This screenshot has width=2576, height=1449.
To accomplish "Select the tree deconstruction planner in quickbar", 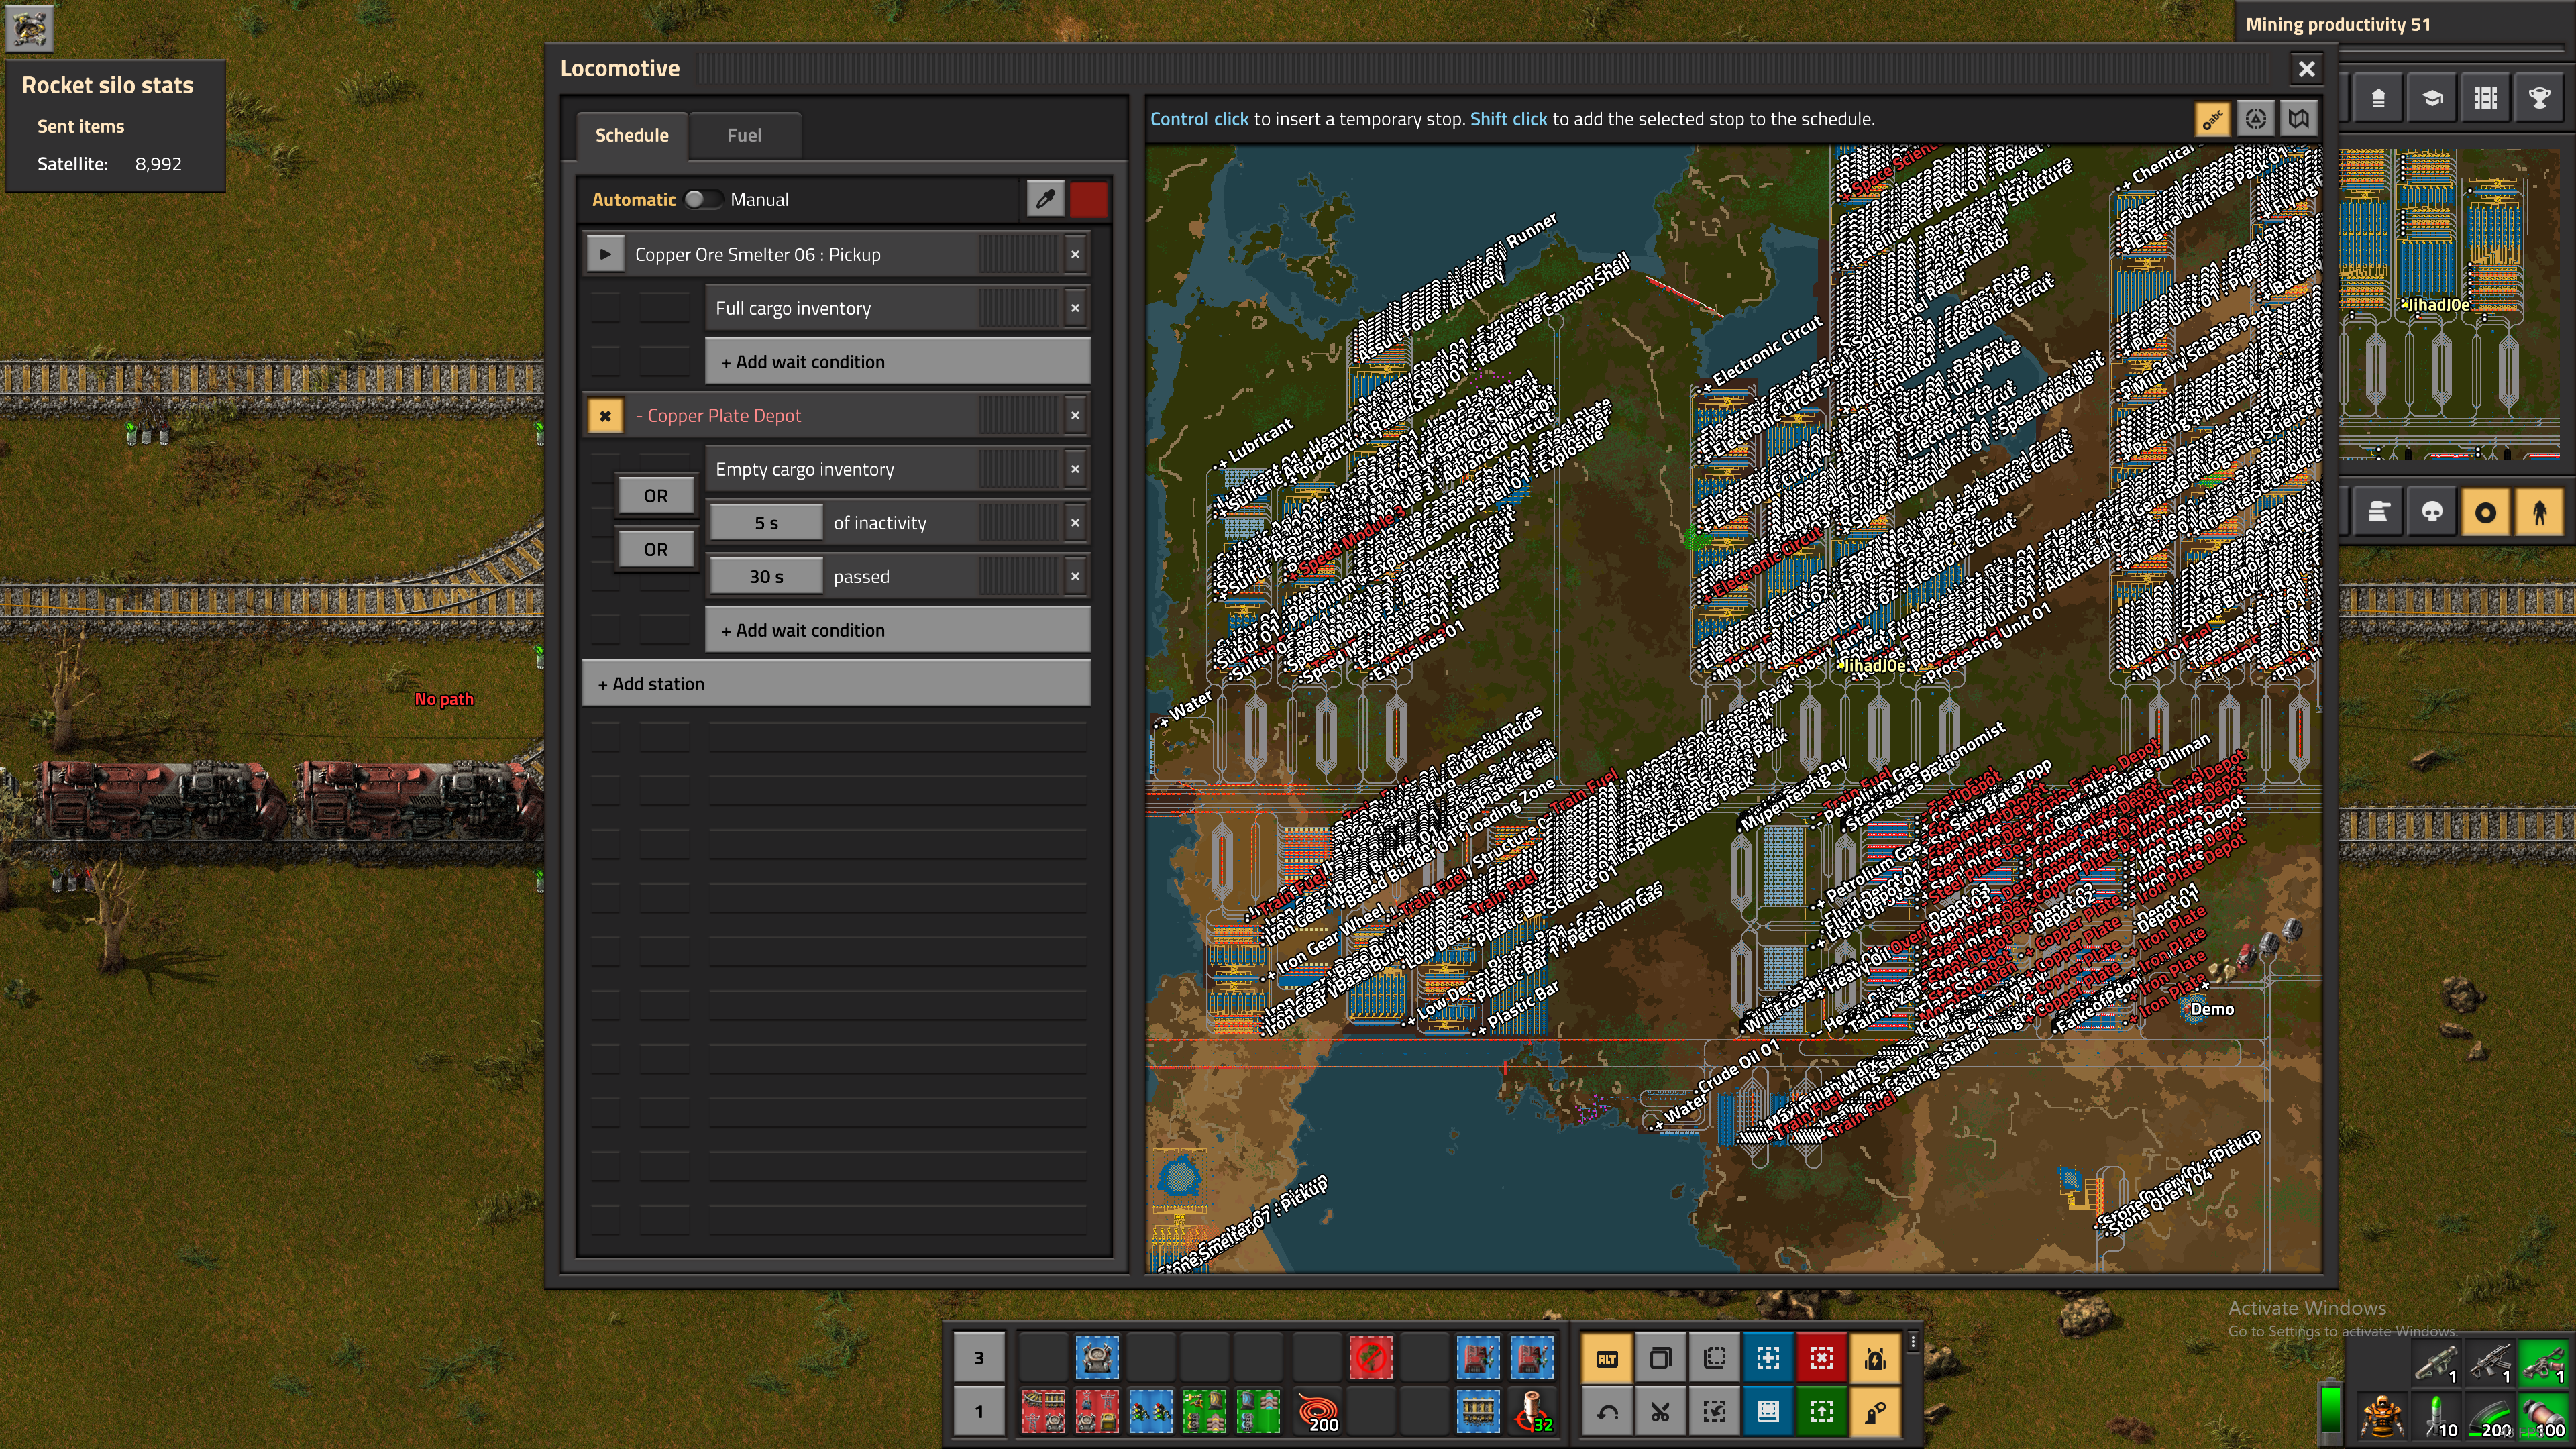I will [x=1370, y=1358].
